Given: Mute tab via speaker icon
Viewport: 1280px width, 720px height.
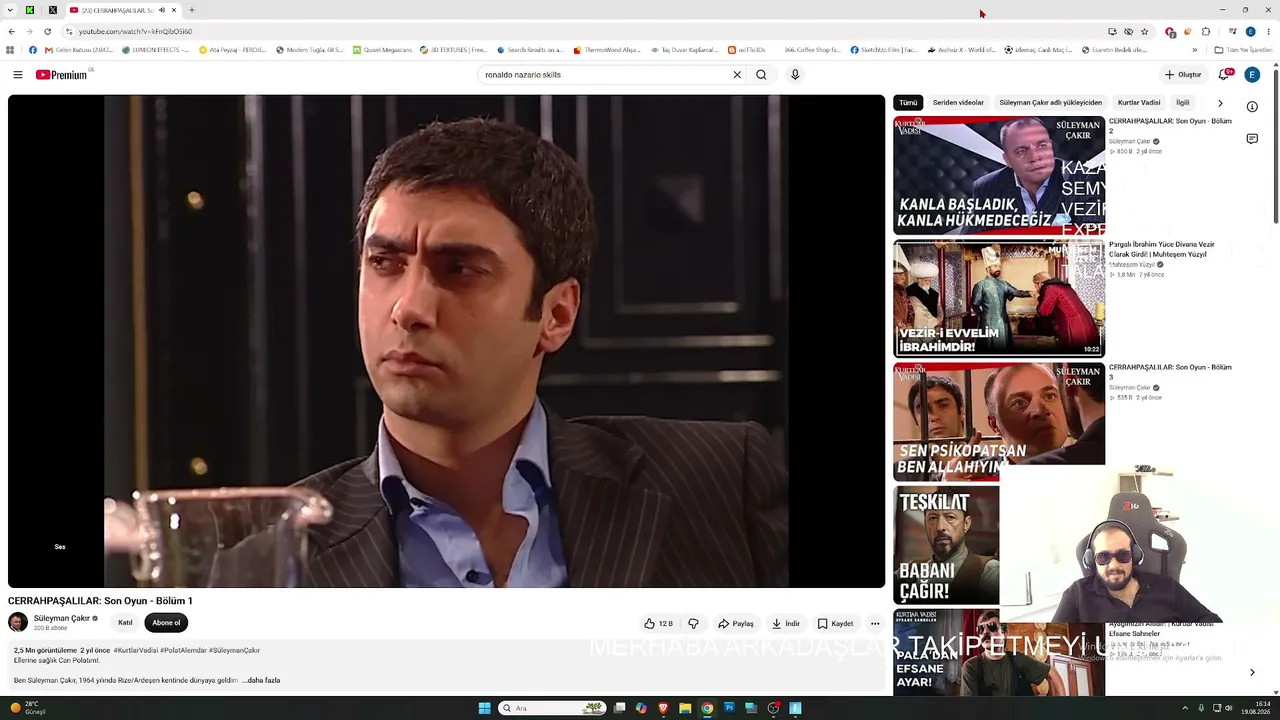Looking at the screenshot, I should (x=161, y=10).
